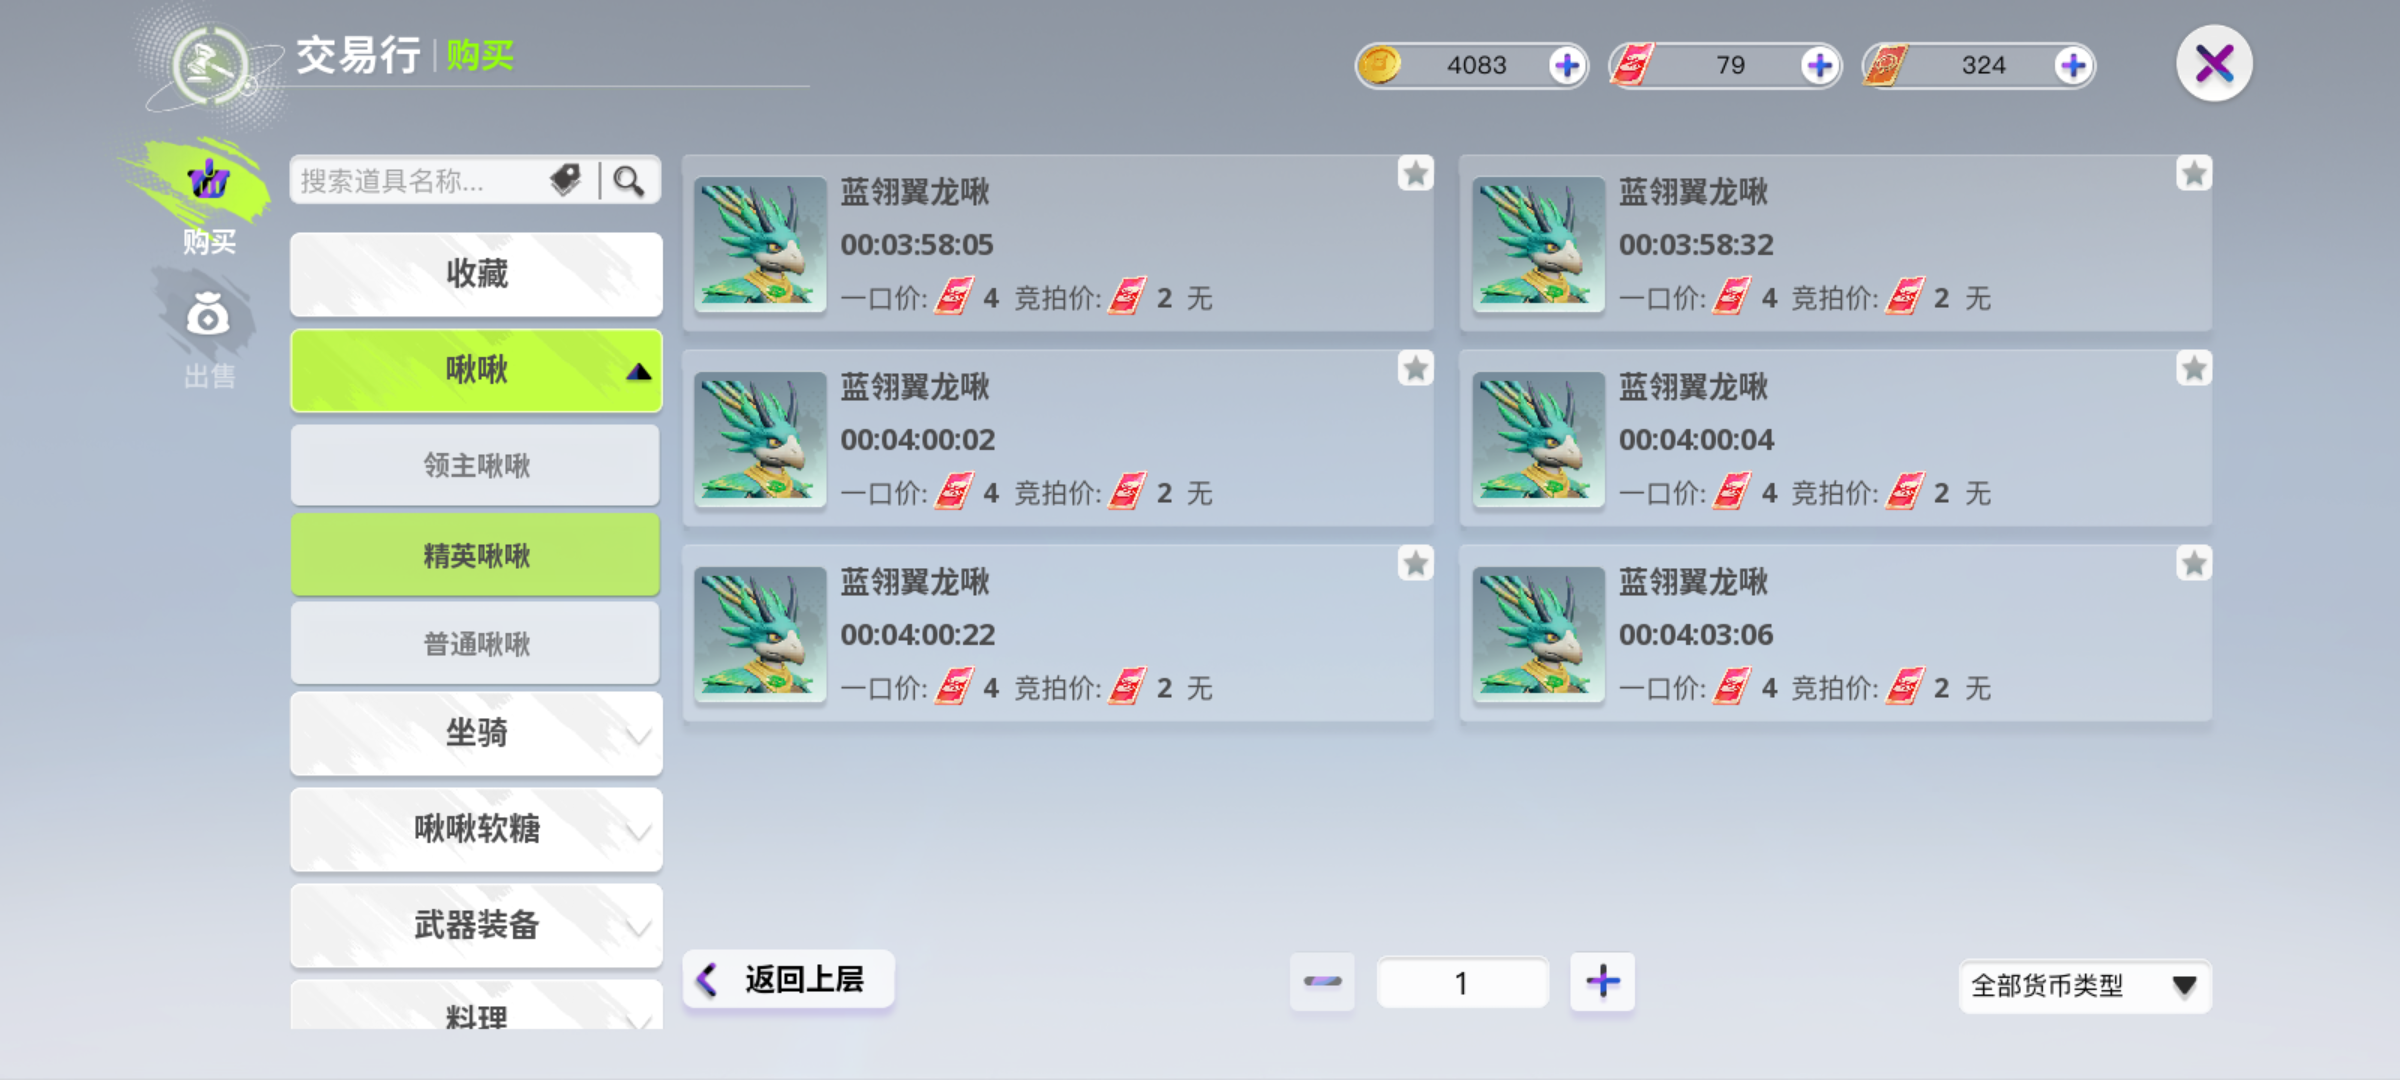Click the orange ticket icon next to 324
Screen dimensions: 2400x1080
[1886, 66]
